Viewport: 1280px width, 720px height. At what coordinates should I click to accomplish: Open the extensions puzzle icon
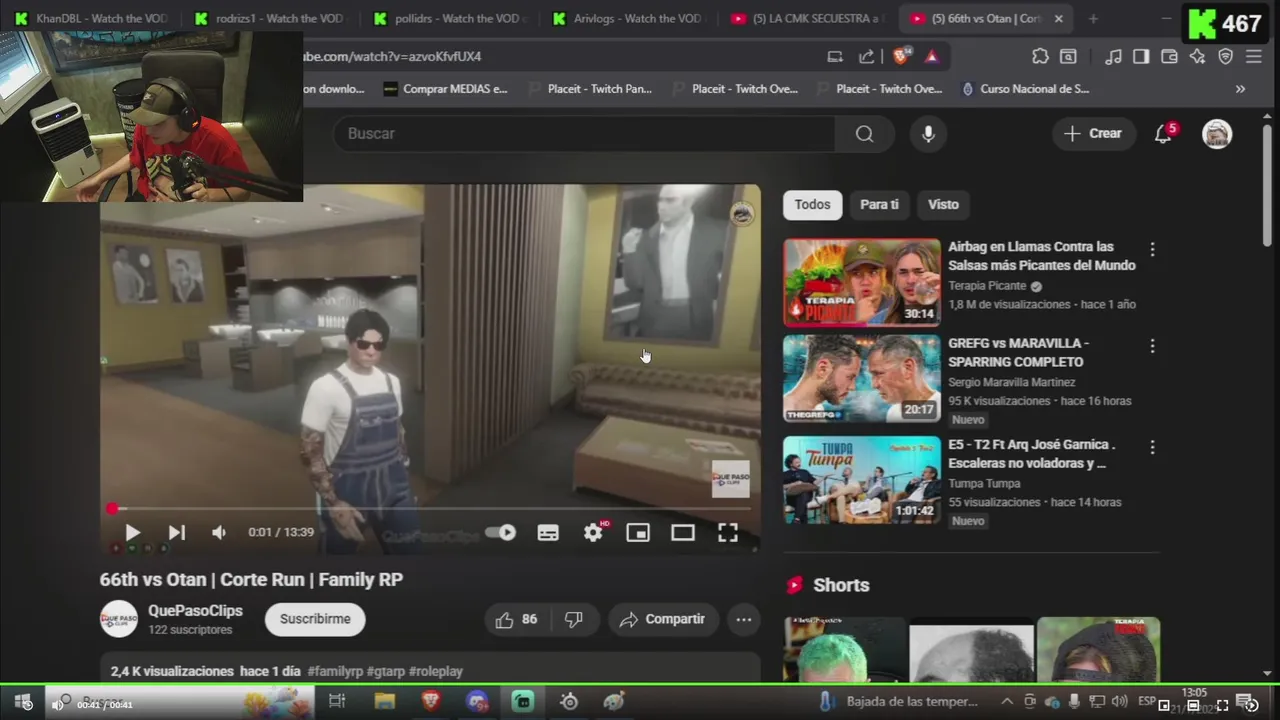pos(1041,57)
